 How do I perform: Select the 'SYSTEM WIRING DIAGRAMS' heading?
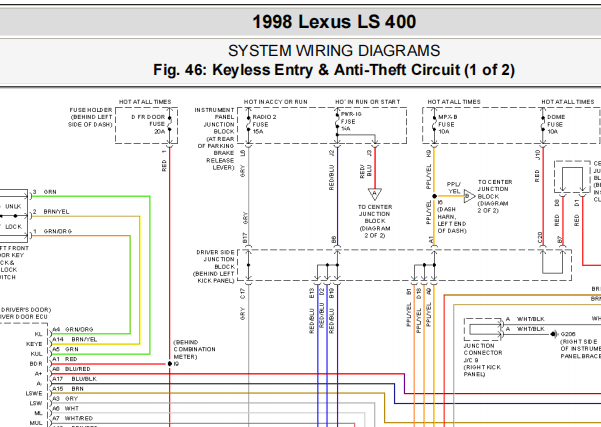pos(334,51)
